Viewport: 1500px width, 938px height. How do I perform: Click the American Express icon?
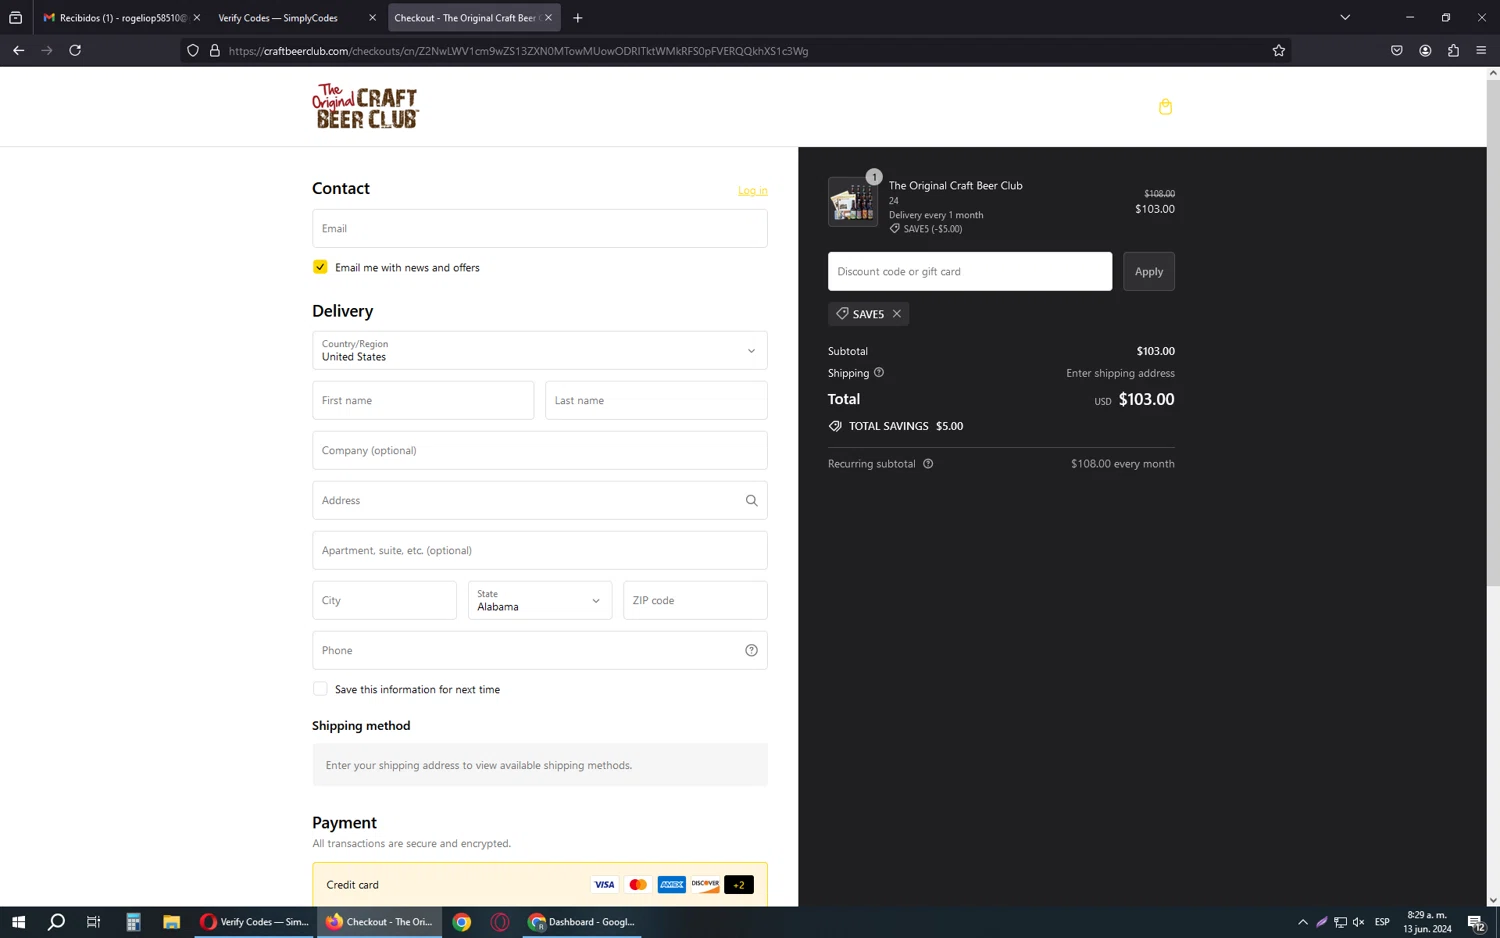point(672,885)
